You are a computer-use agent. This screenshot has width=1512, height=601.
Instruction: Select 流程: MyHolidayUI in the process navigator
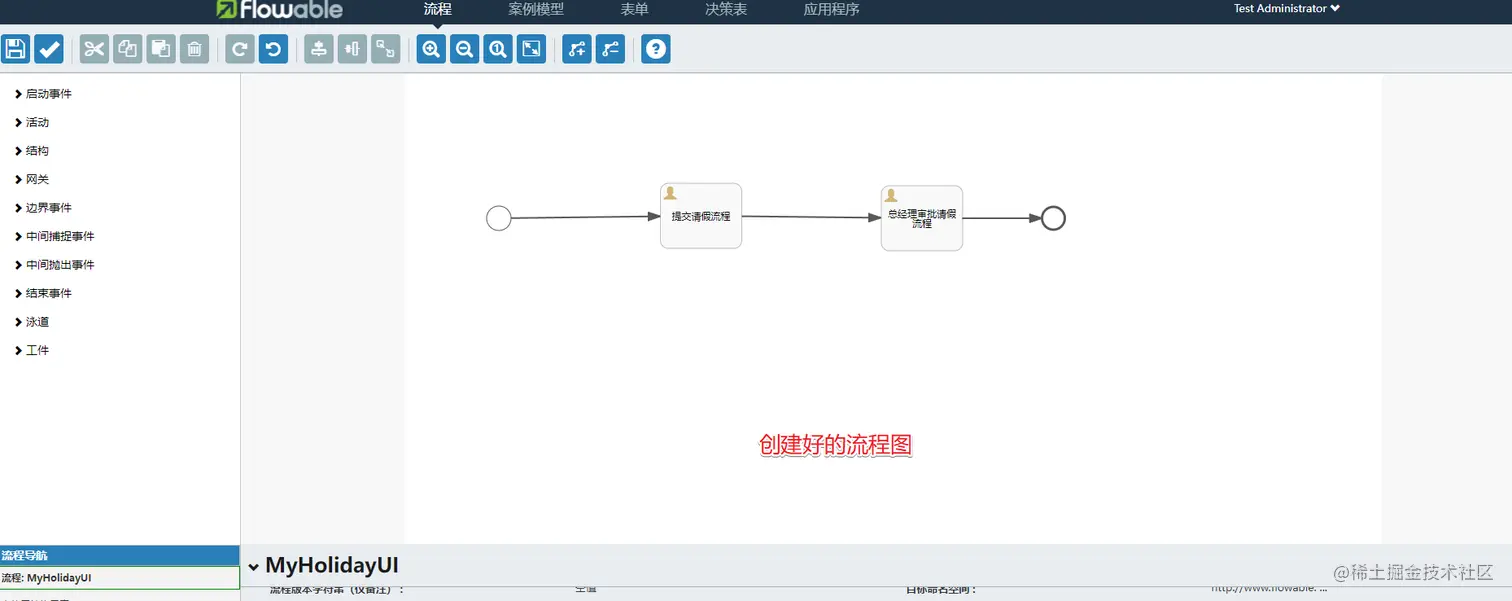coord(120,578)
